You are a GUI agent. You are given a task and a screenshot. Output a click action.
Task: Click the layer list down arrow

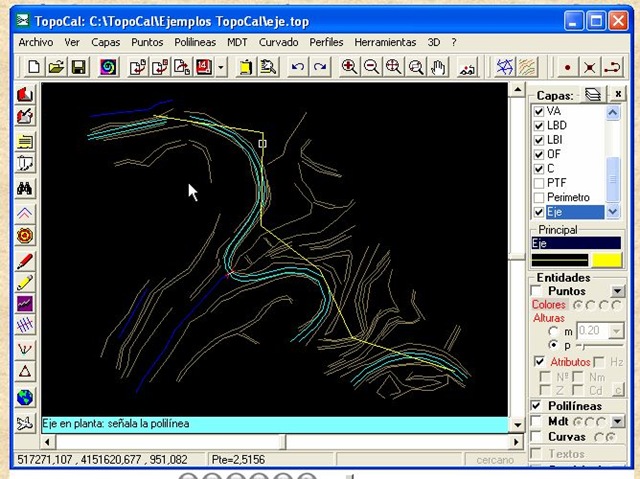tap(613, 211)
